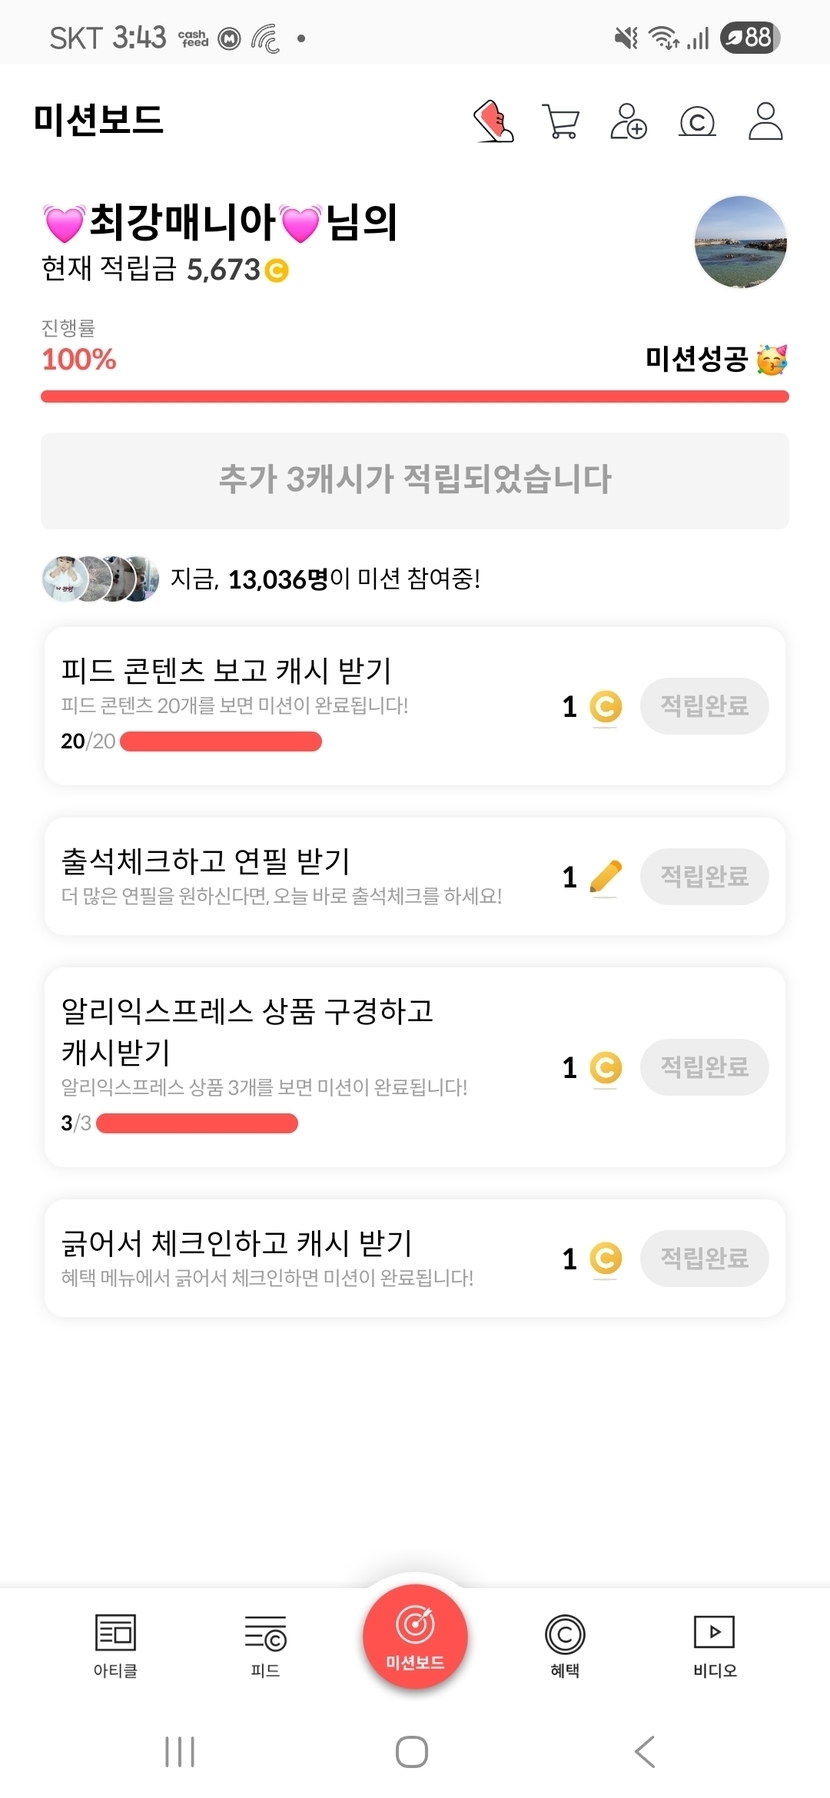Open the shopping cart

coord(561,122)
